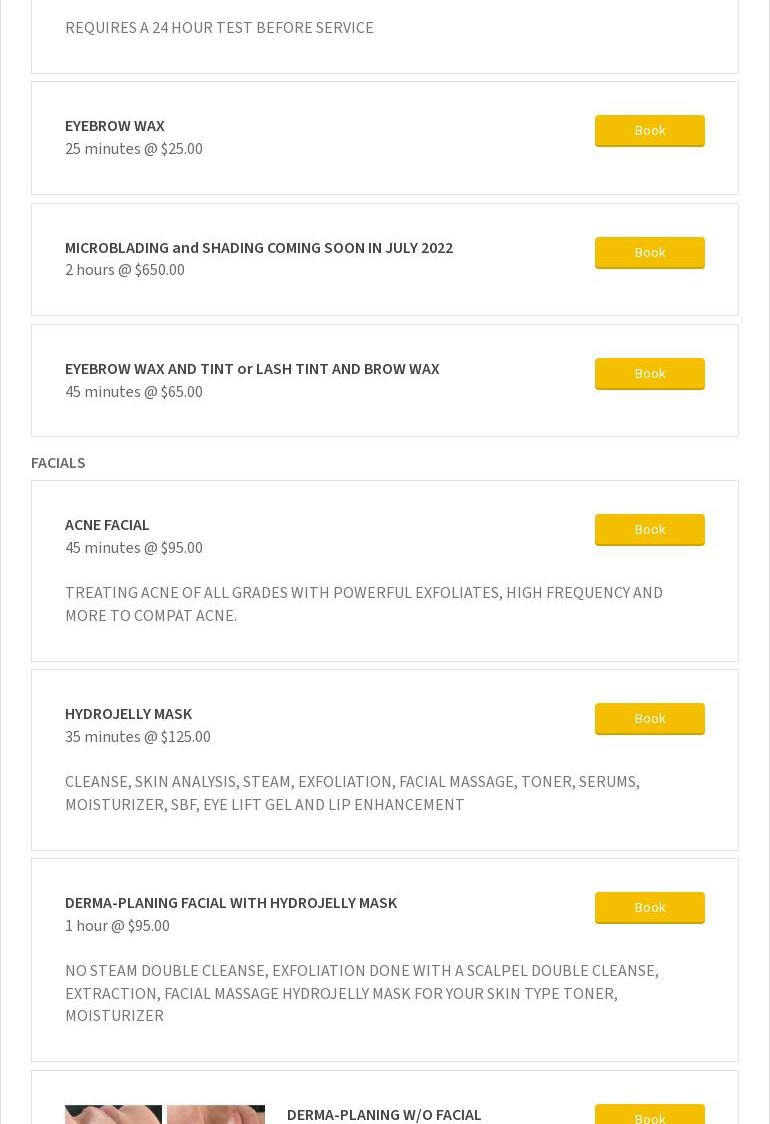Open the right Derma-Planing thumbnail image
770x1124 pixels.
coord(216,1114)
